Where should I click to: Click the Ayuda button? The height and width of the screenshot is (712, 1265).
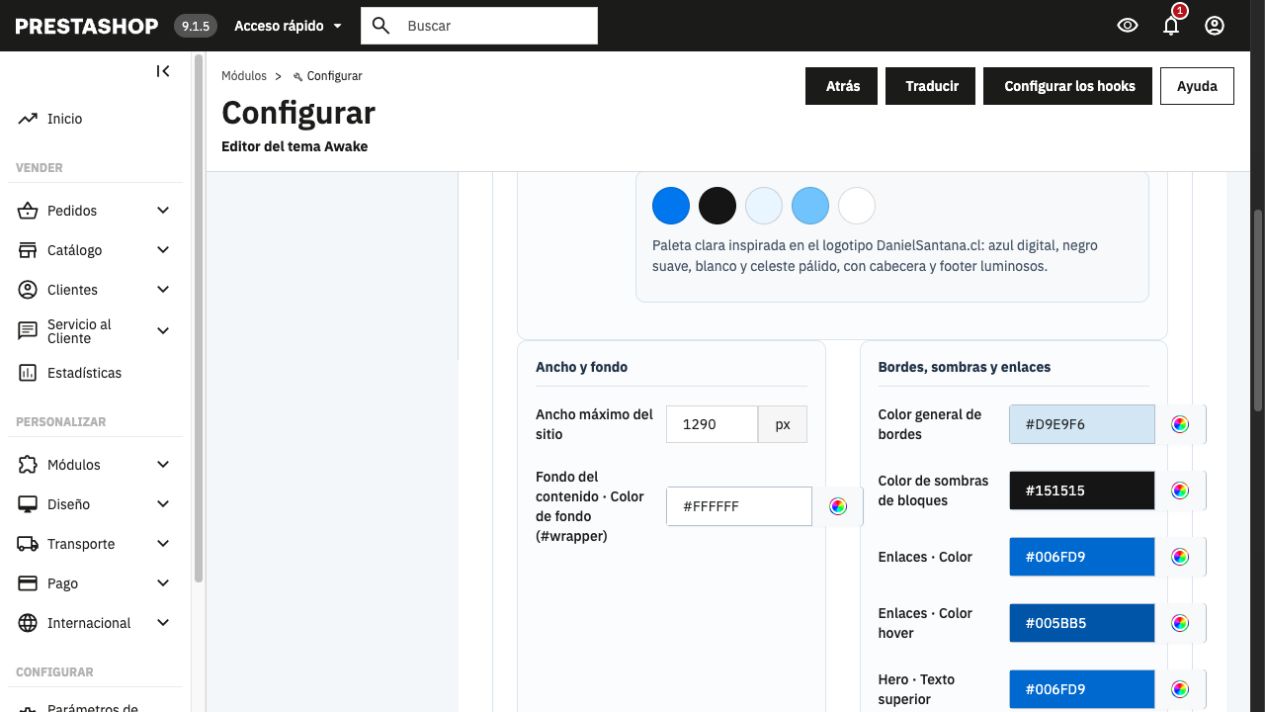[1197, 86]
